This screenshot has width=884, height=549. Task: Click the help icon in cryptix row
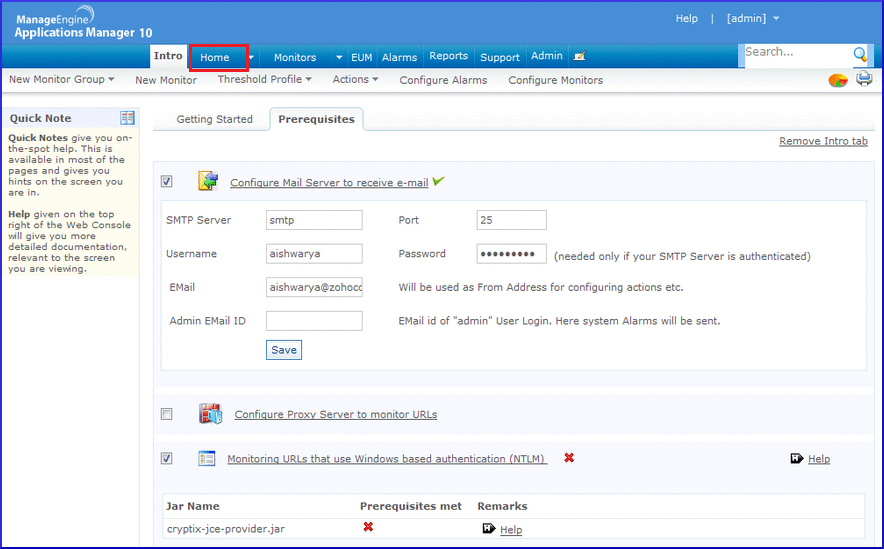[x=489, y=528]
